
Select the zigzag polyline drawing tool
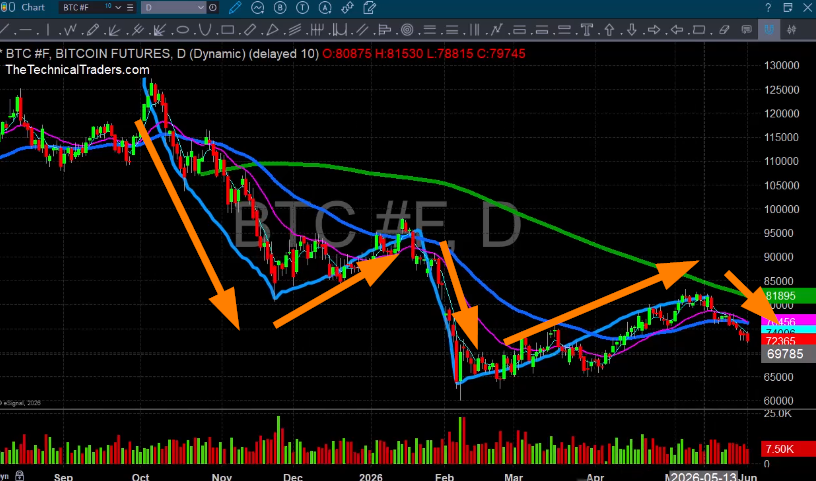pos(70,30)
